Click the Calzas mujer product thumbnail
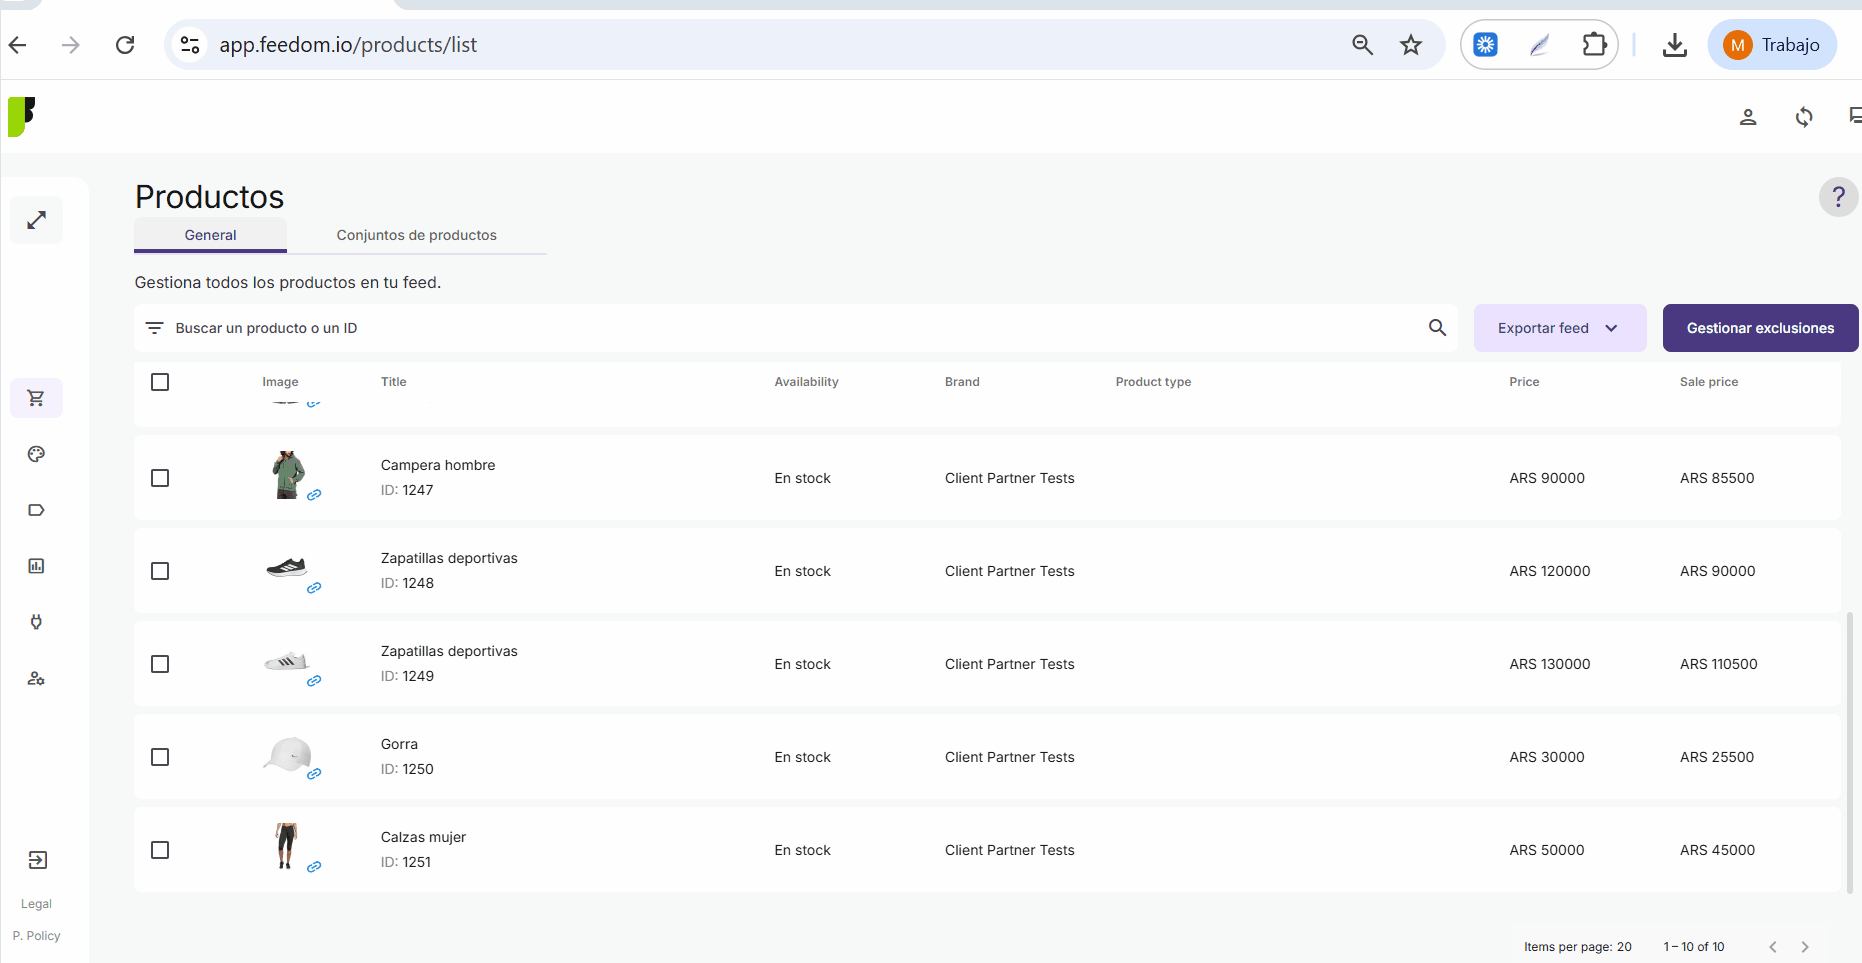The image size is (1862, 963). (287, 846)
